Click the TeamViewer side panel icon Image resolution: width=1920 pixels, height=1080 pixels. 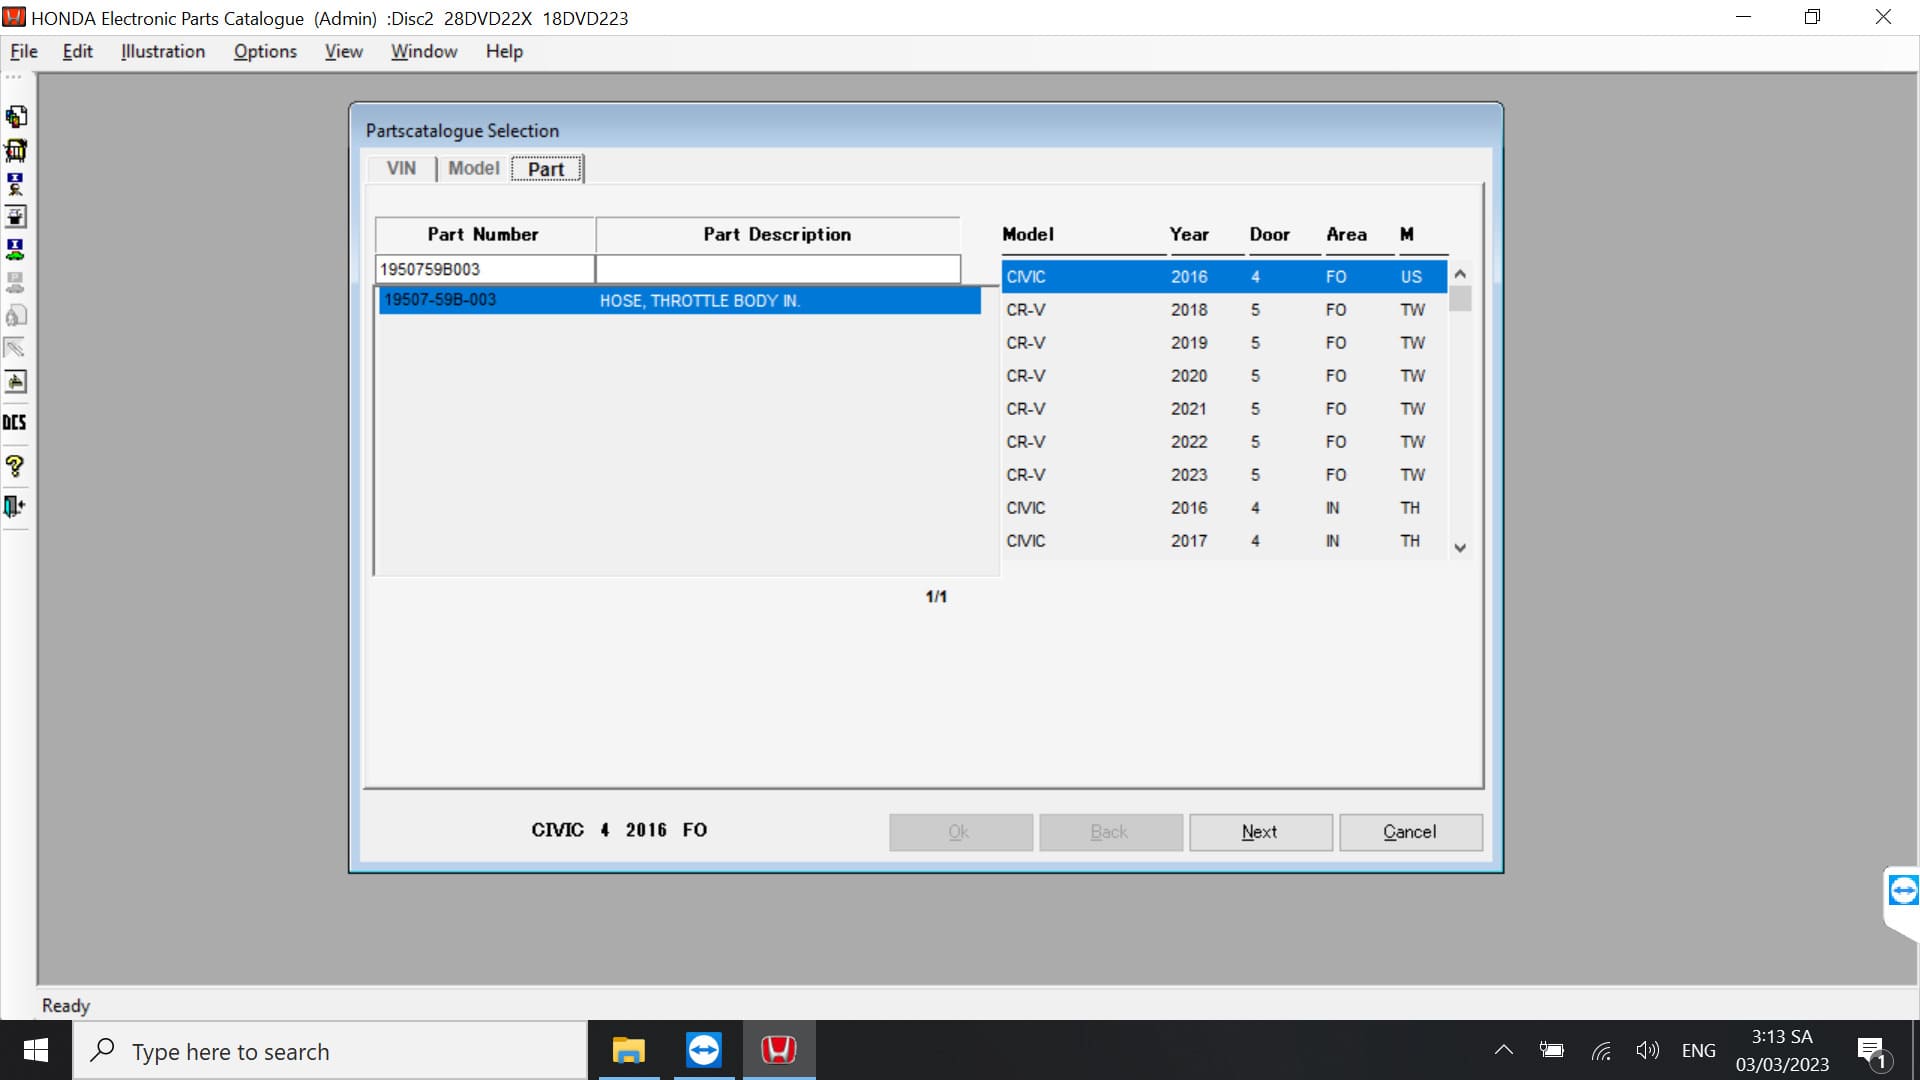point(1903,890)
